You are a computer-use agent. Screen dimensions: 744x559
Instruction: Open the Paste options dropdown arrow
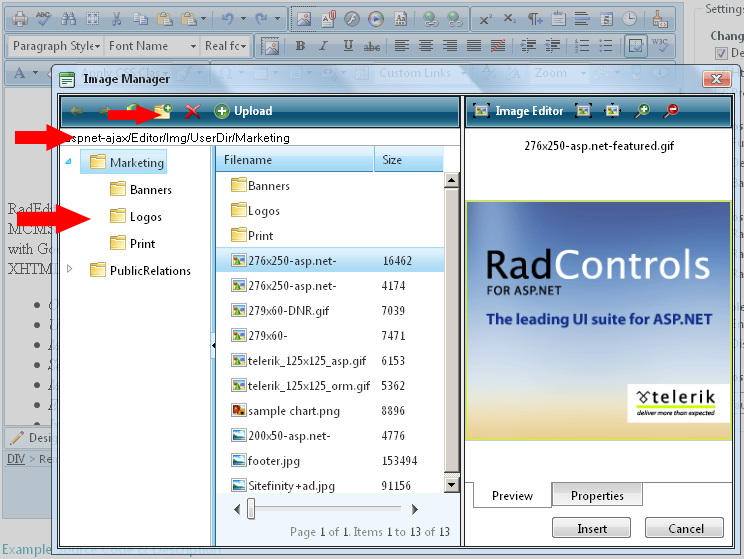(x=204, y=19)
